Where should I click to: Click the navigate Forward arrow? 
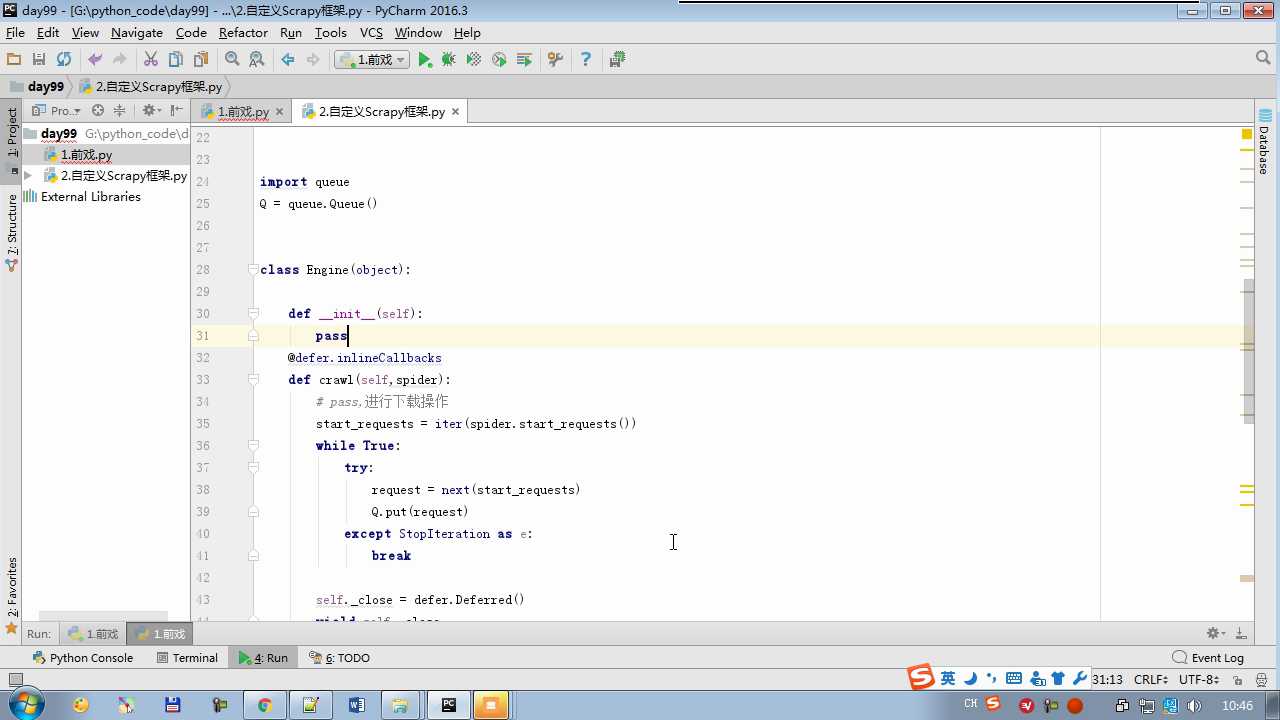pos(313,60)
